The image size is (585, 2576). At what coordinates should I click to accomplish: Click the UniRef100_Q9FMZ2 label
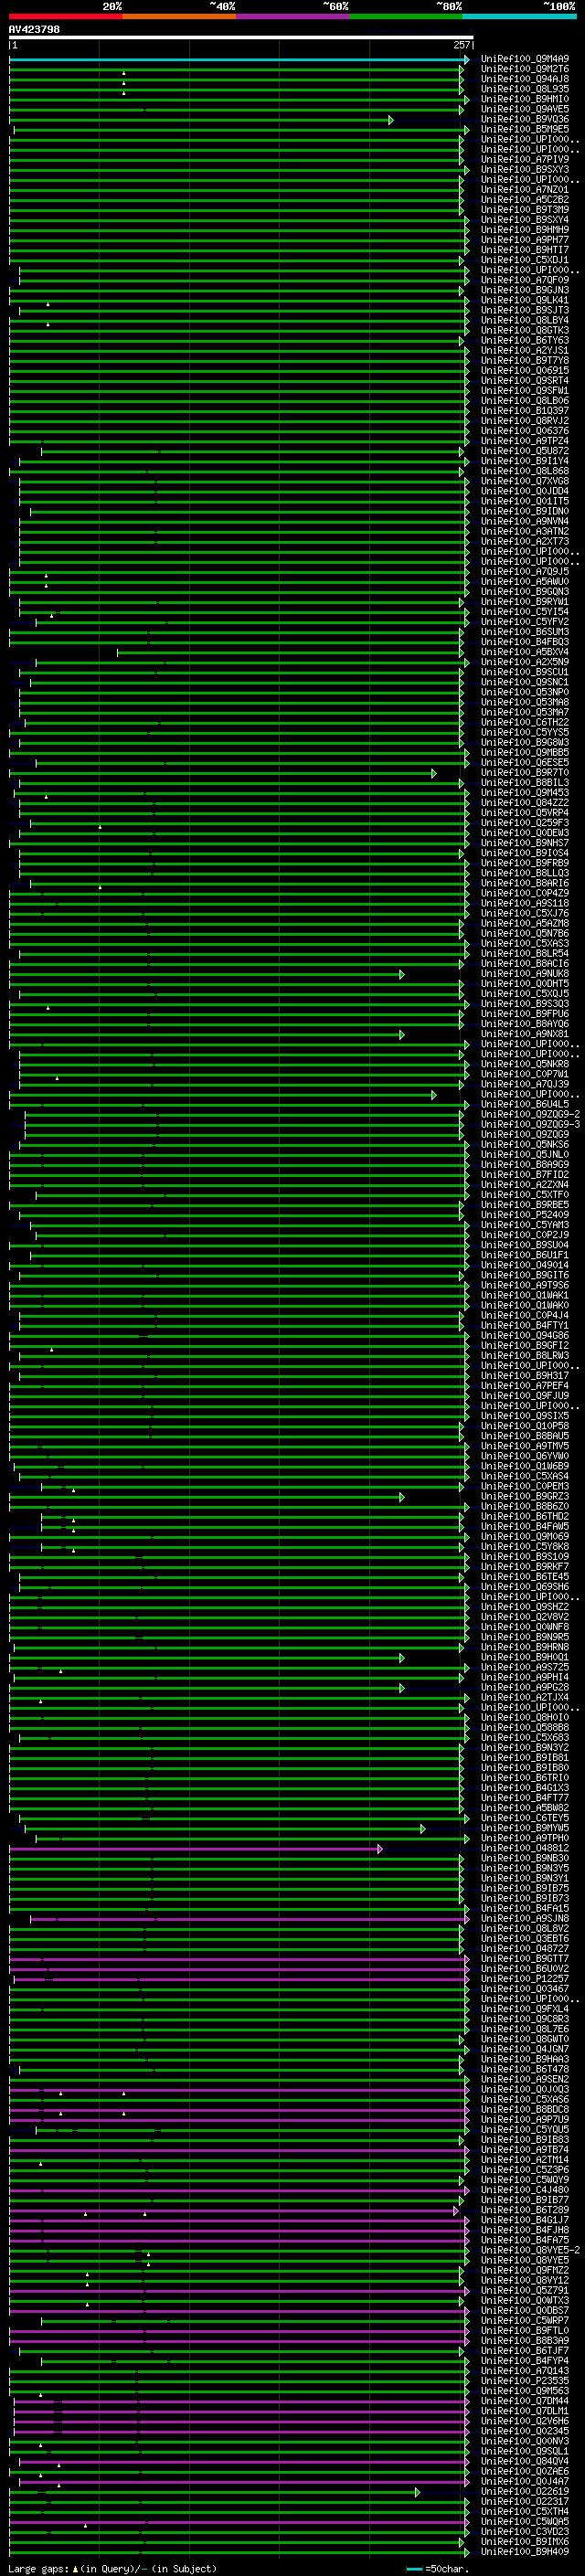pyautogui.click(x=525, y=2270)
